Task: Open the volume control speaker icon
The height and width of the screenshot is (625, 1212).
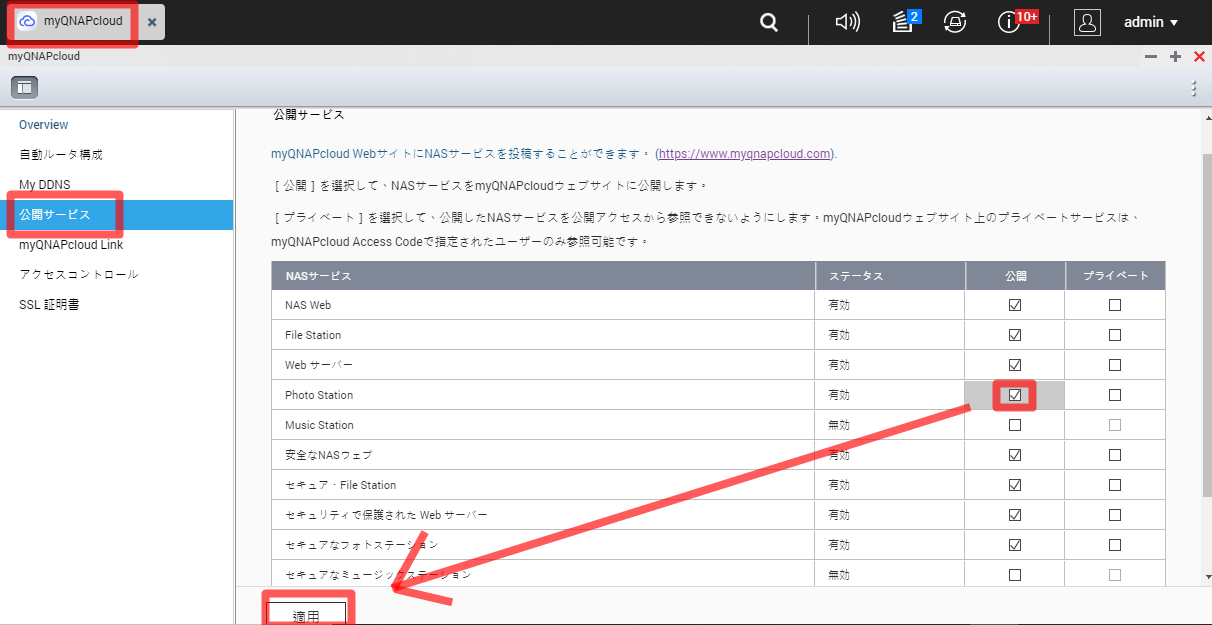Action: (x=847, y=22)
